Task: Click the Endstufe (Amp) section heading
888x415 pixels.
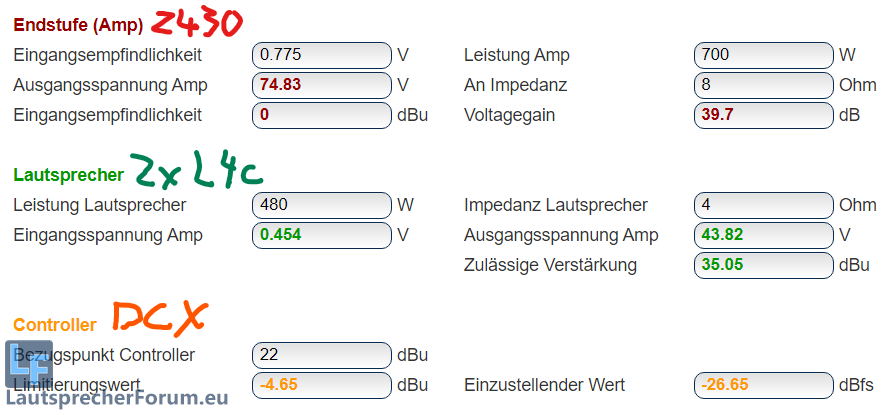Action: [x=78, y=25]
